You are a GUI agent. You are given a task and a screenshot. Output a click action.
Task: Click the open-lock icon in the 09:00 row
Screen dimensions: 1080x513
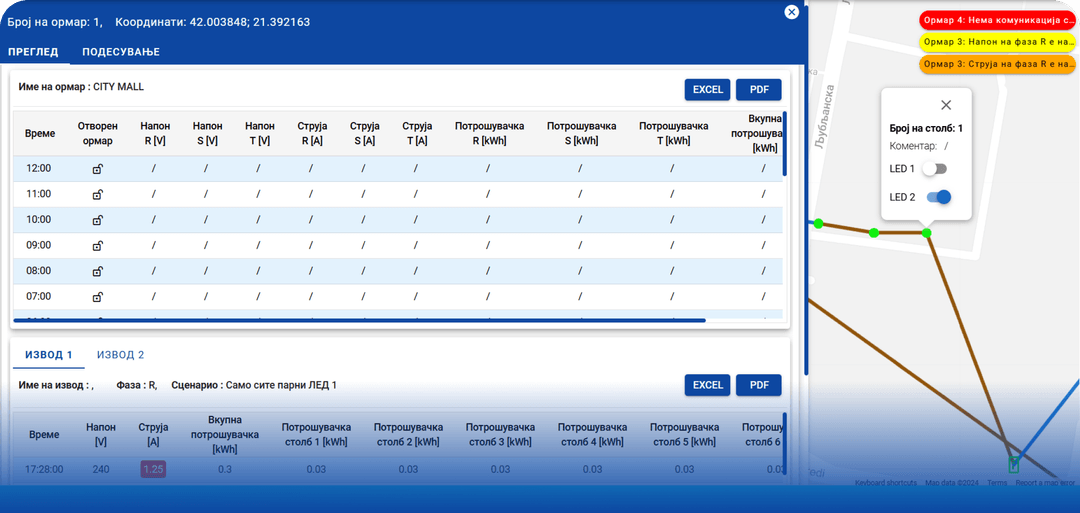pyautogui.click(x=98, y=245)
